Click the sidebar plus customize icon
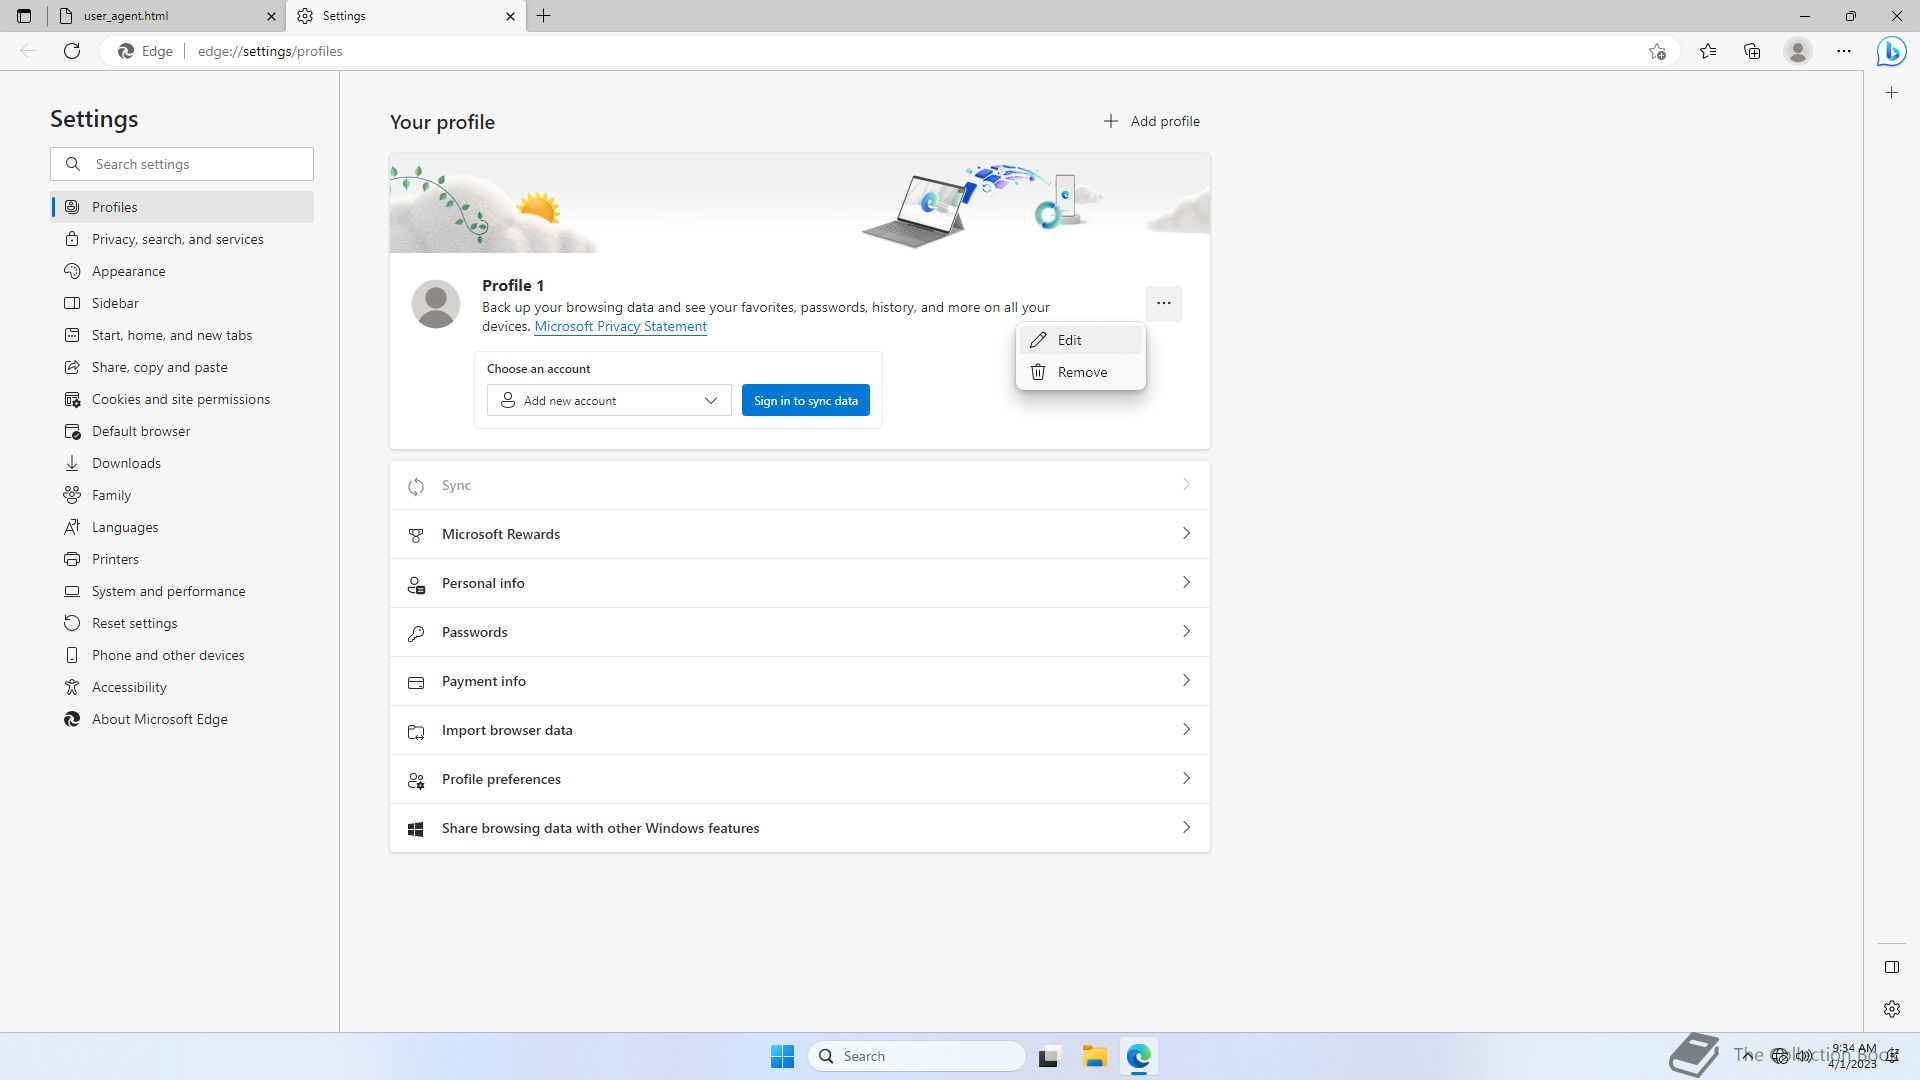Screen dimensions: 1920x1080 (1891, 93)
